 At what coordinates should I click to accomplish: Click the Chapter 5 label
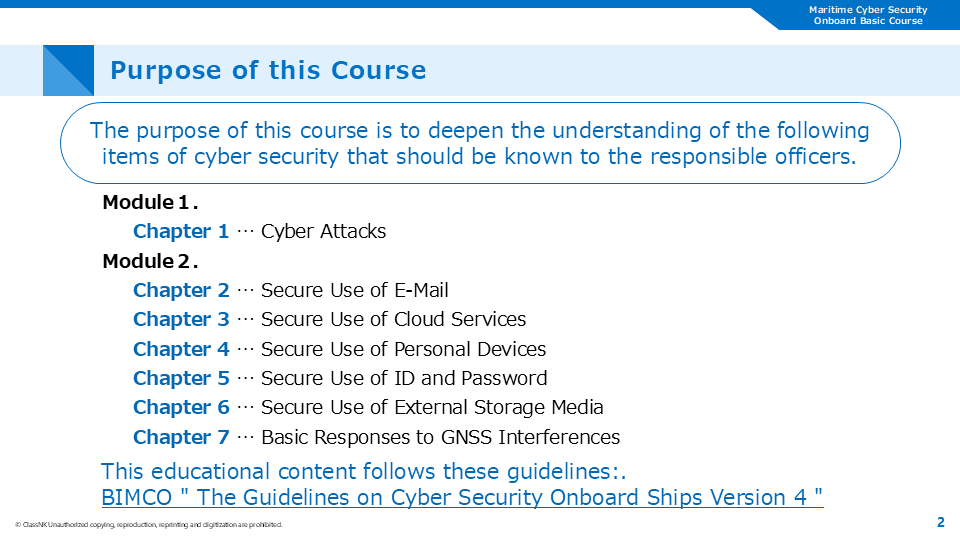pyautogui.click(x=181, y=378)
